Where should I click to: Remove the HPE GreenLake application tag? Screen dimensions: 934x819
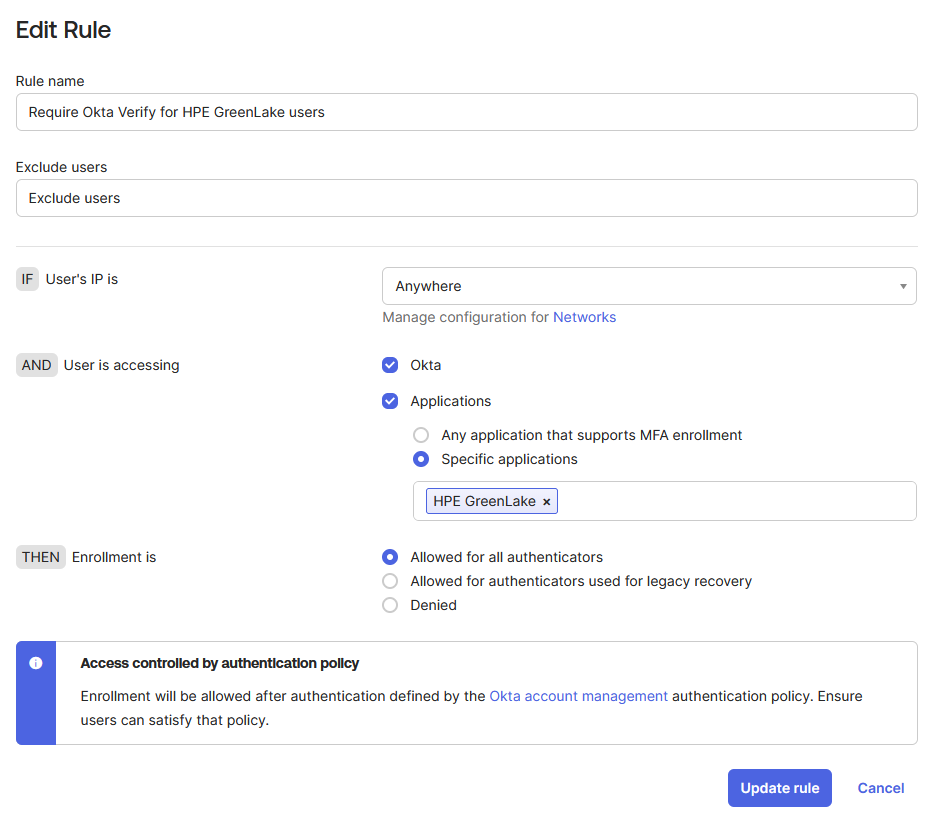tap(547, 502)
